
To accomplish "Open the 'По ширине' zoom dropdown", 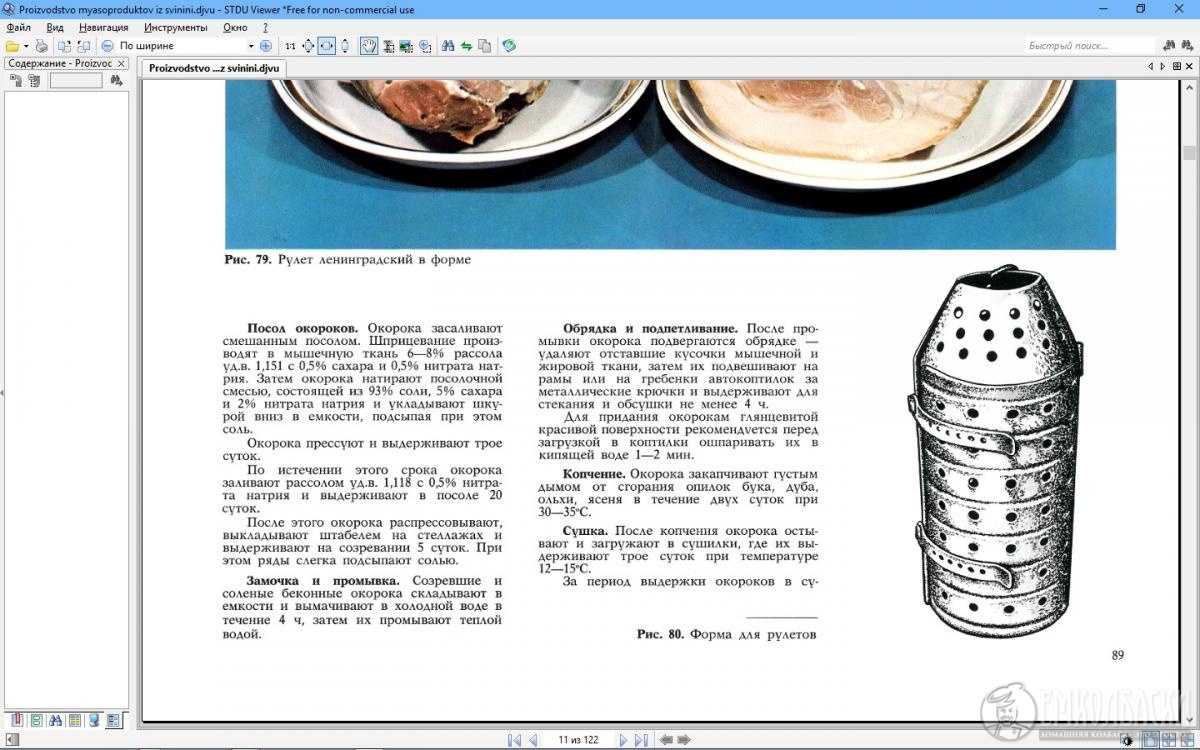I will 251,46.
